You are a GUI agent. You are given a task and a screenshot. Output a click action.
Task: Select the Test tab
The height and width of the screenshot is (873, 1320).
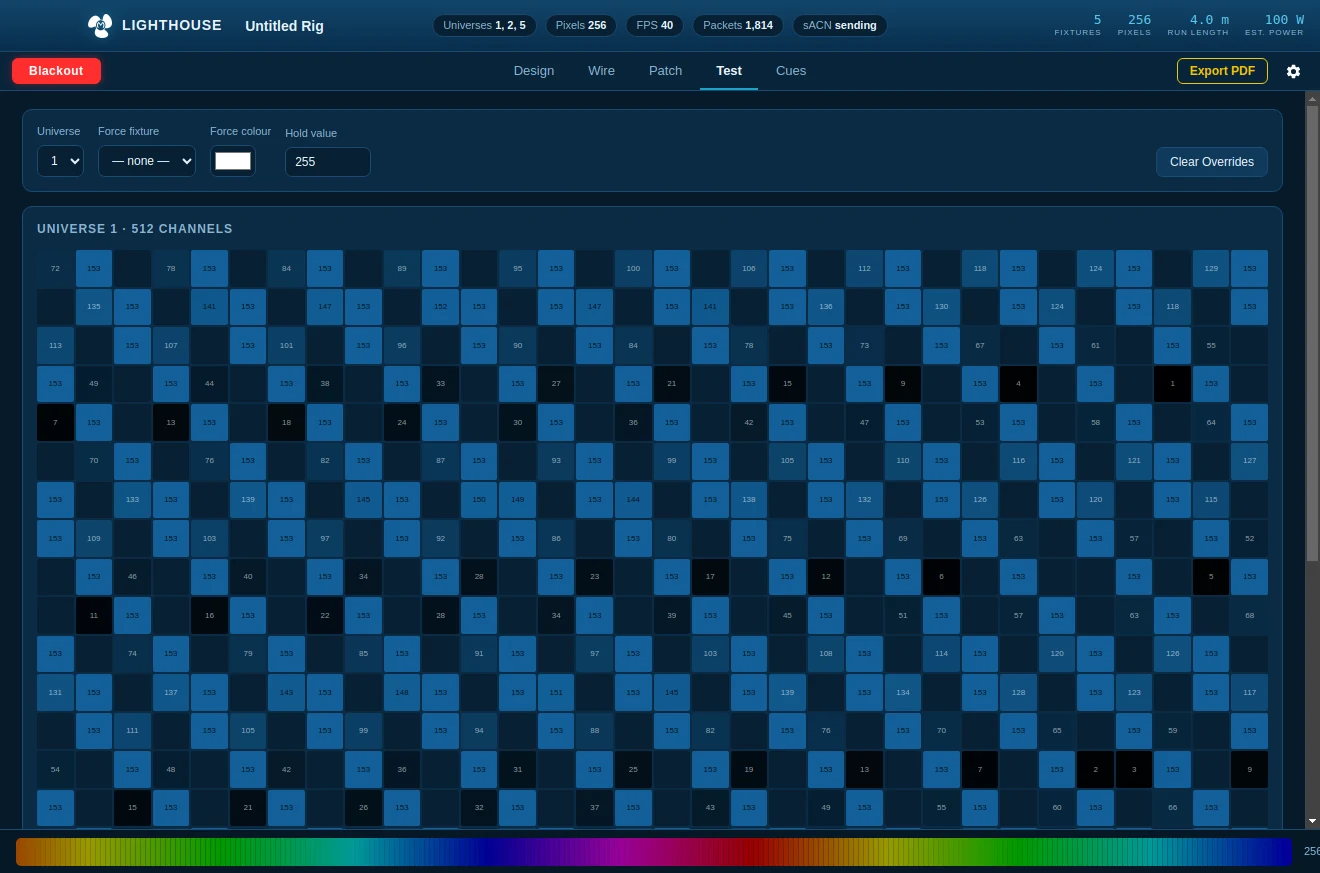(729, 71)
